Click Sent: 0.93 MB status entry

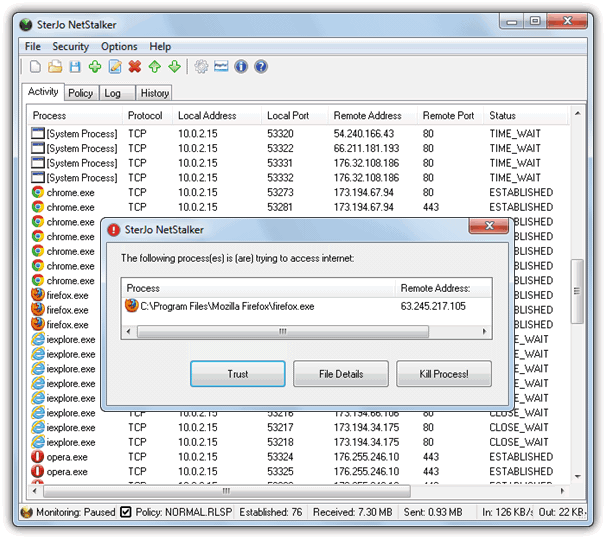coord(433,512)
